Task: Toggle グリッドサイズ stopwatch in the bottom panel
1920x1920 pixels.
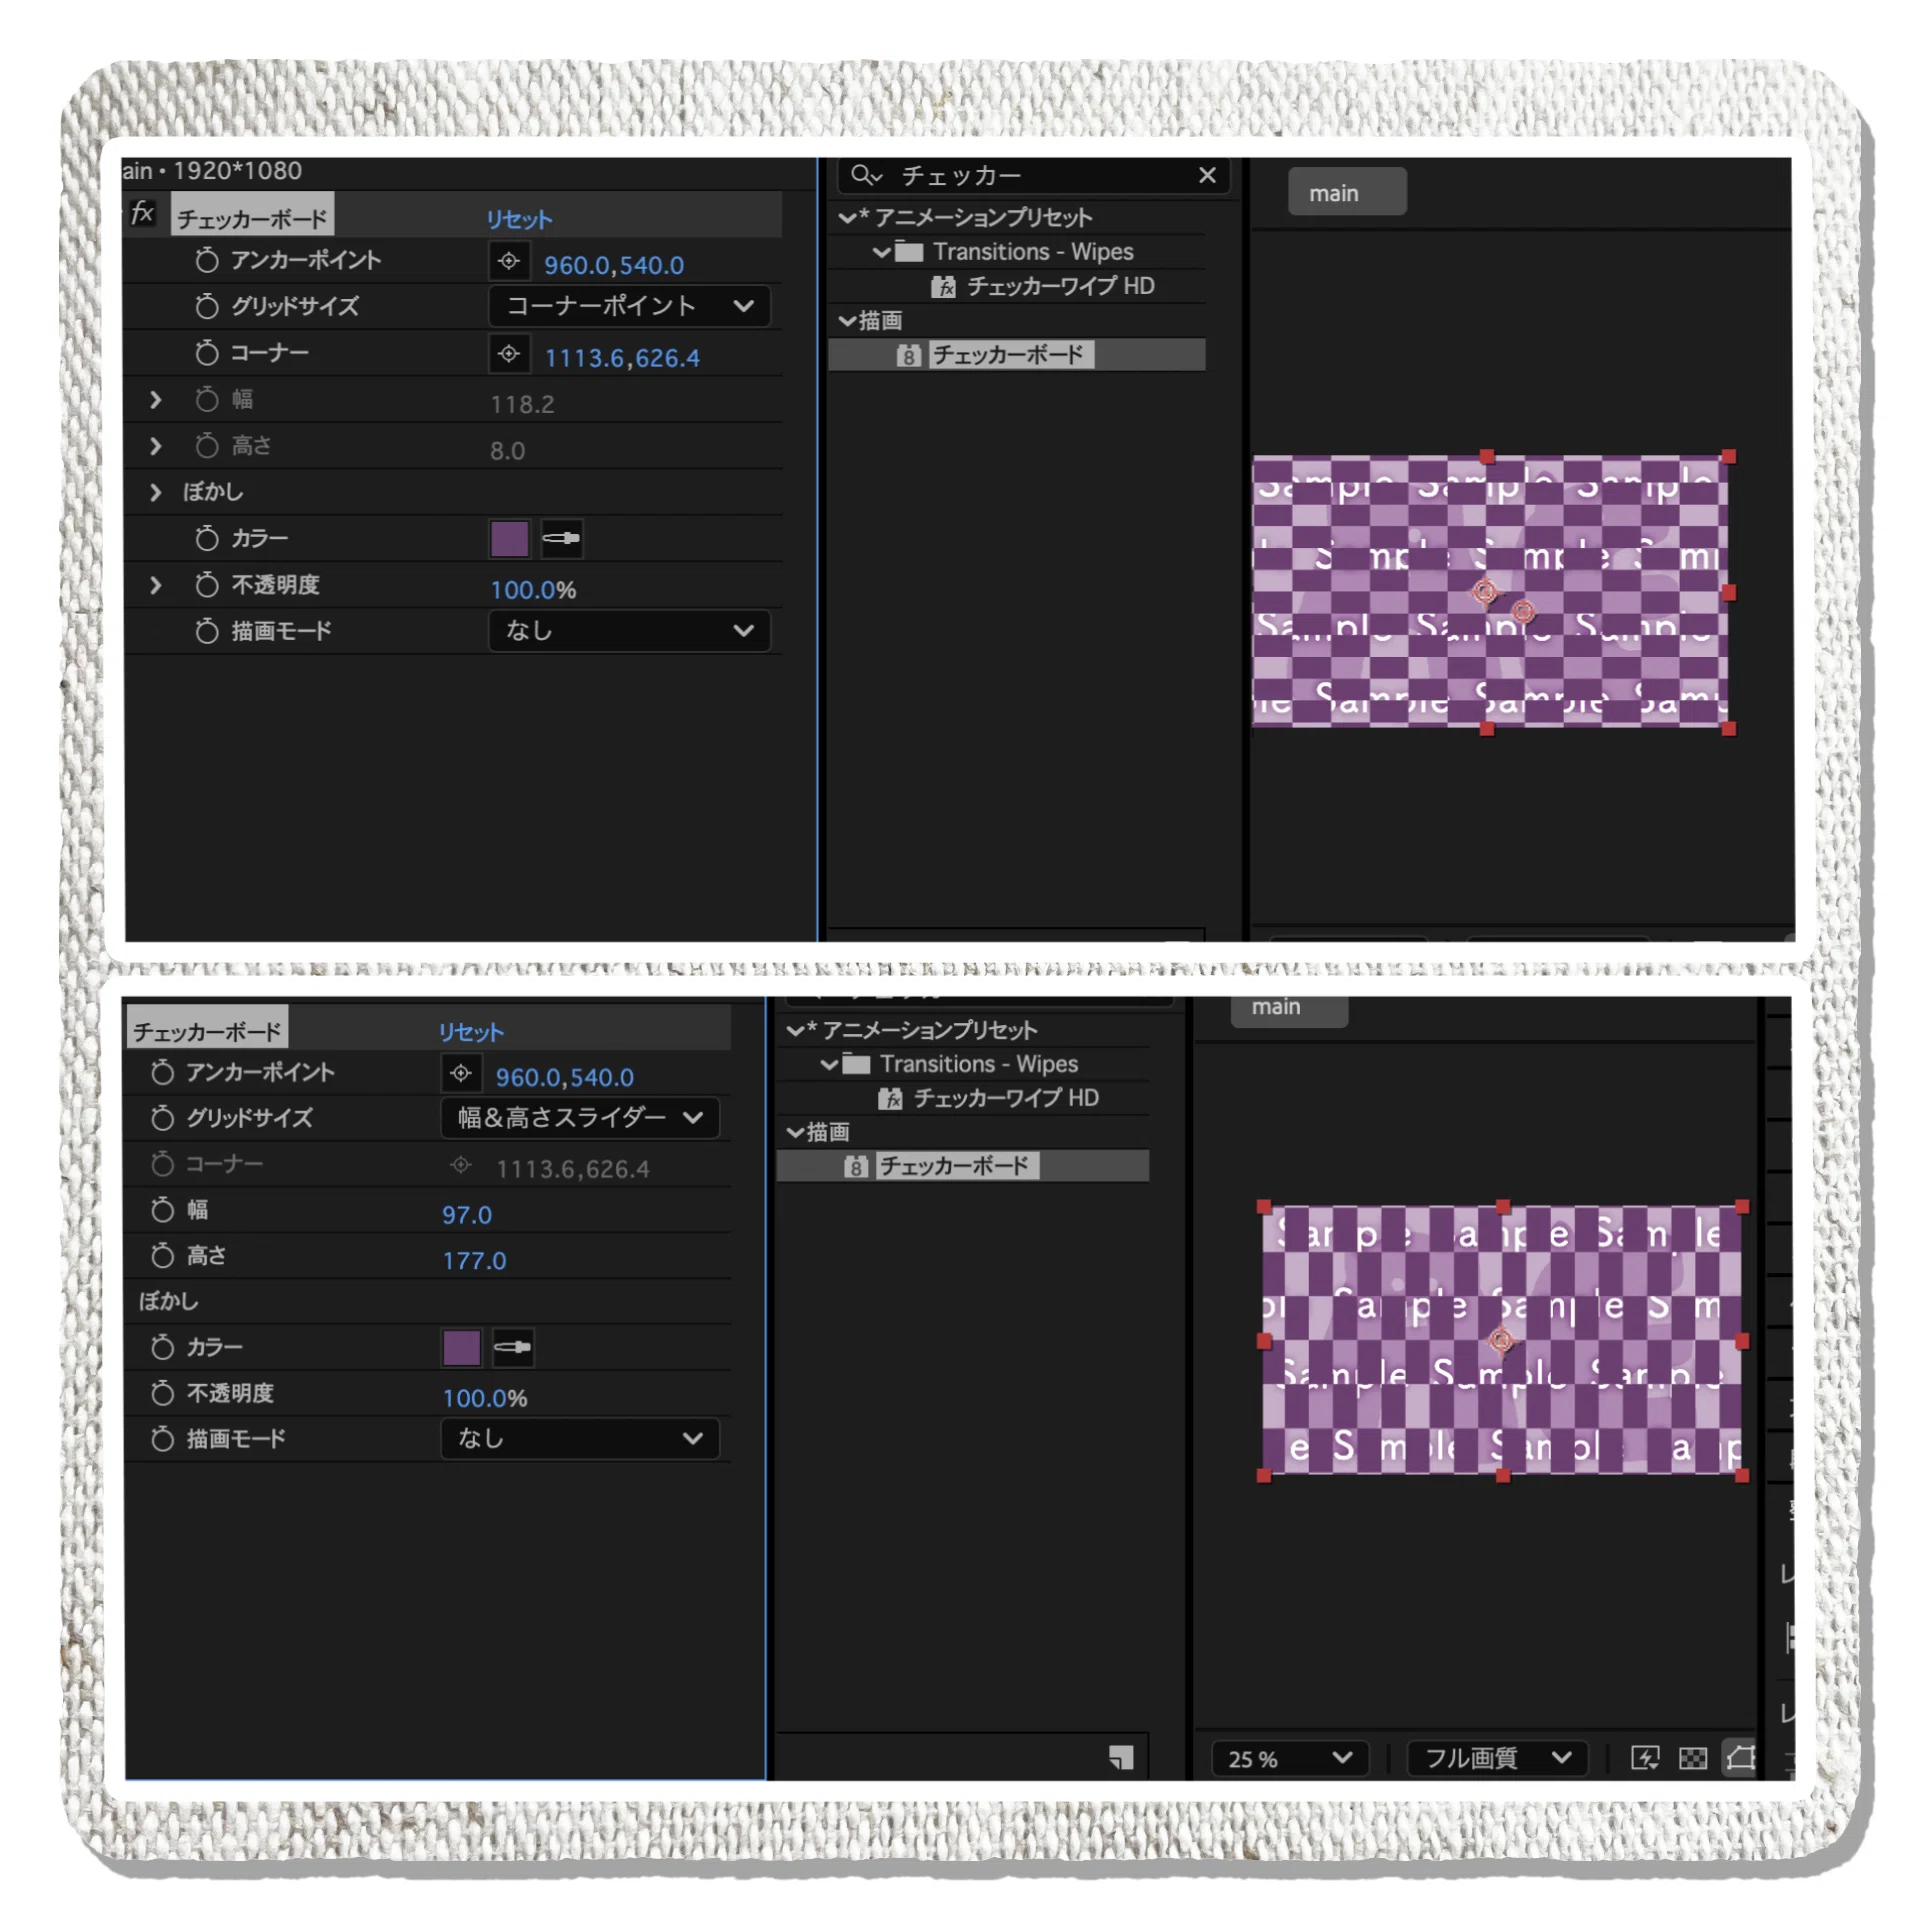Action: point(162,1116)
